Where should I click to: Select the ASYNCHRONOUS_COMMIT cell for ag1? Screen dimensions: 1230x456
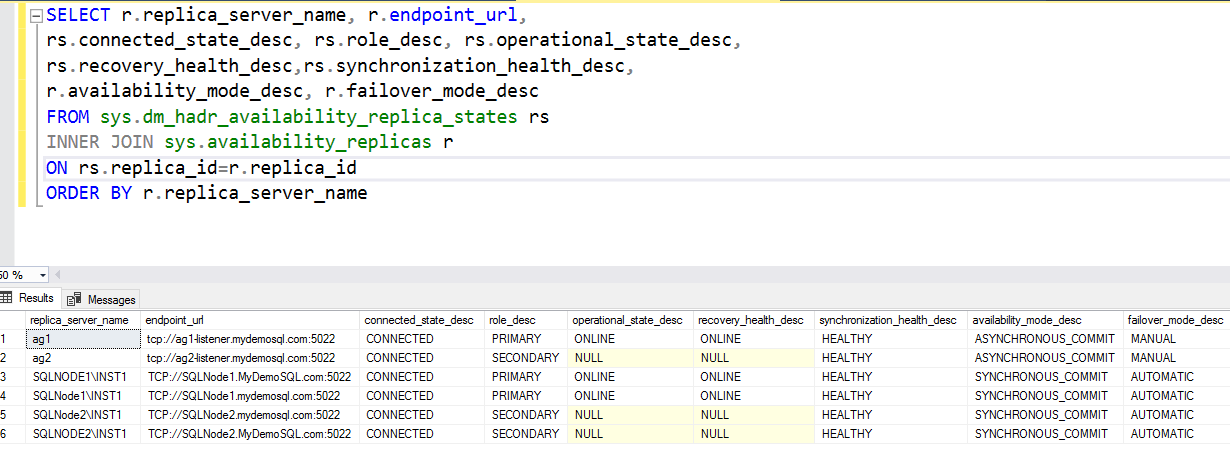click(x=1044, y=339)
